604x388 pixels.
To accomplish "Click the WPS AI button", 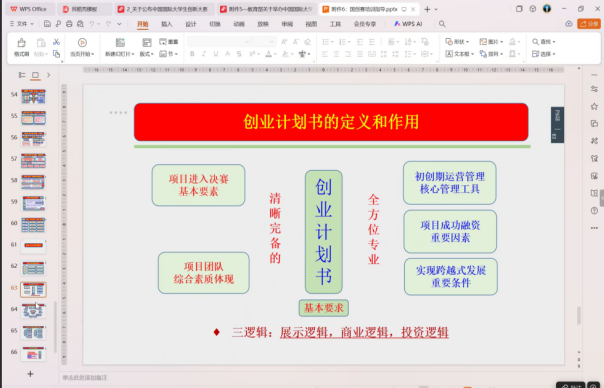I will click(408, 24).
